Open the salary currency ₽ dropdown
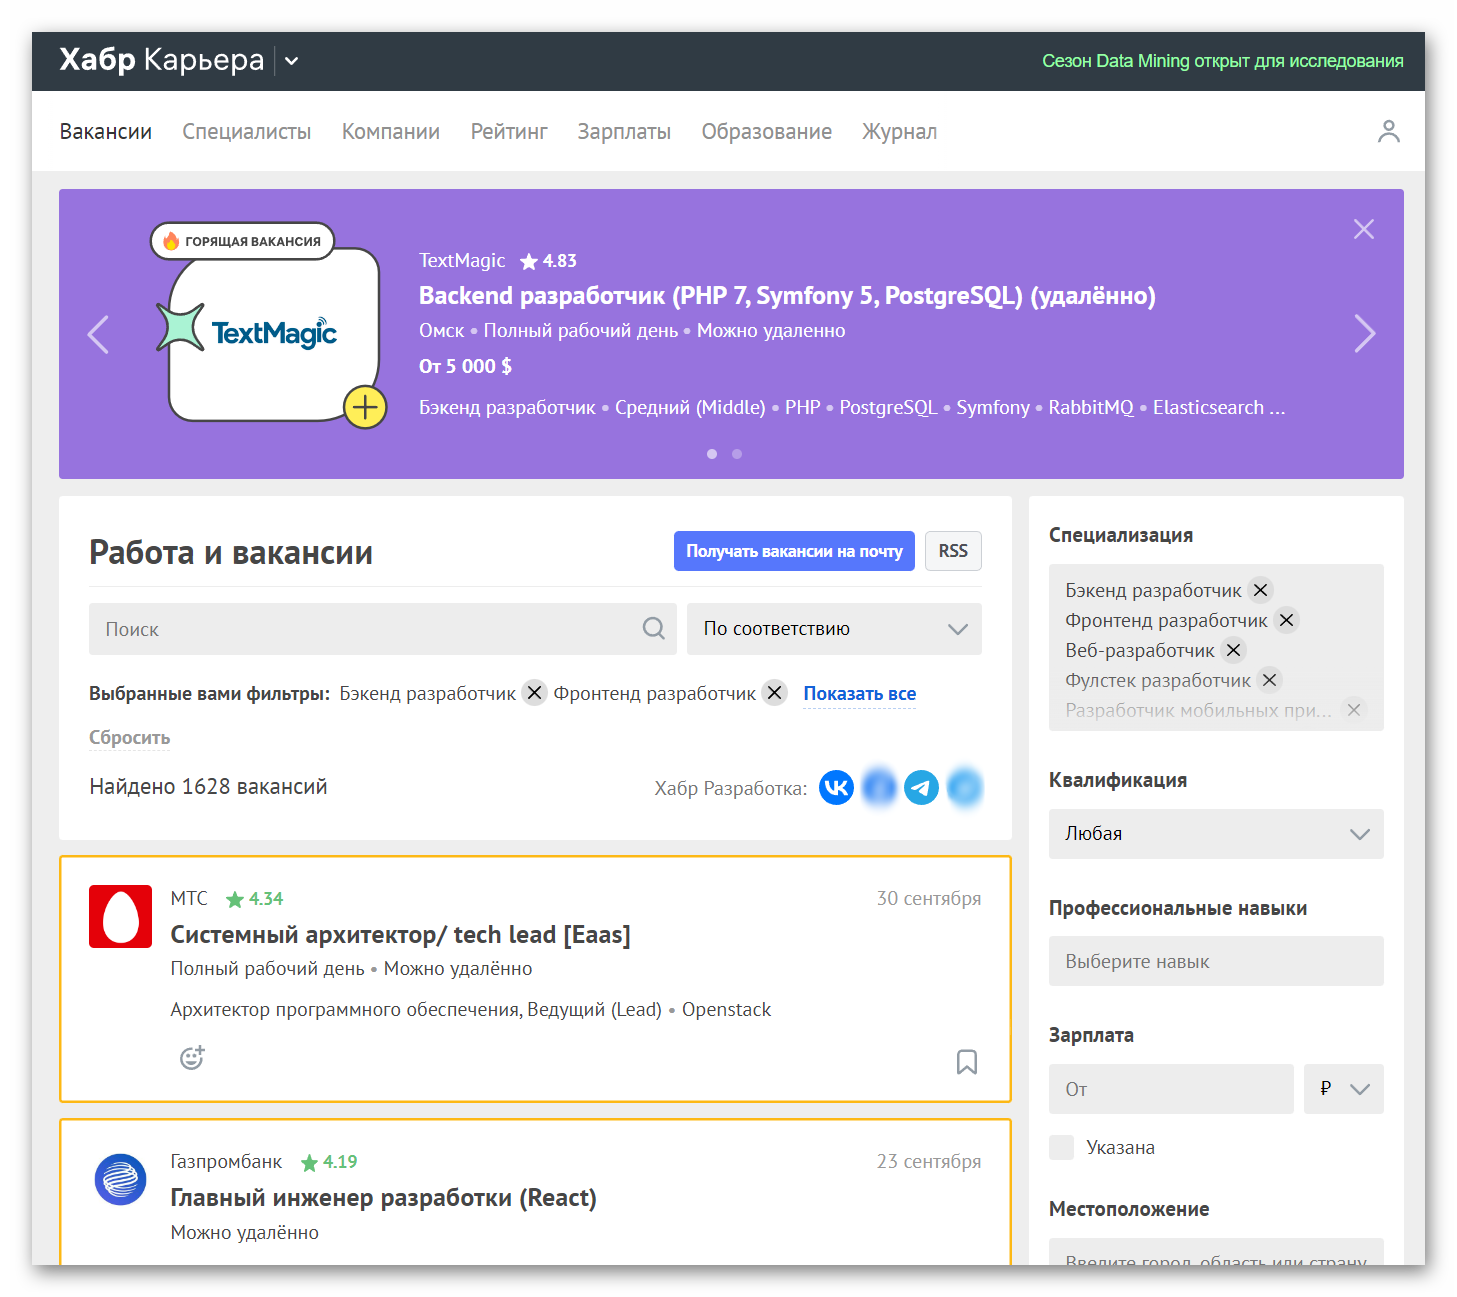Screen dimensions: 1457x1297 click(x=1344, y=1089)
